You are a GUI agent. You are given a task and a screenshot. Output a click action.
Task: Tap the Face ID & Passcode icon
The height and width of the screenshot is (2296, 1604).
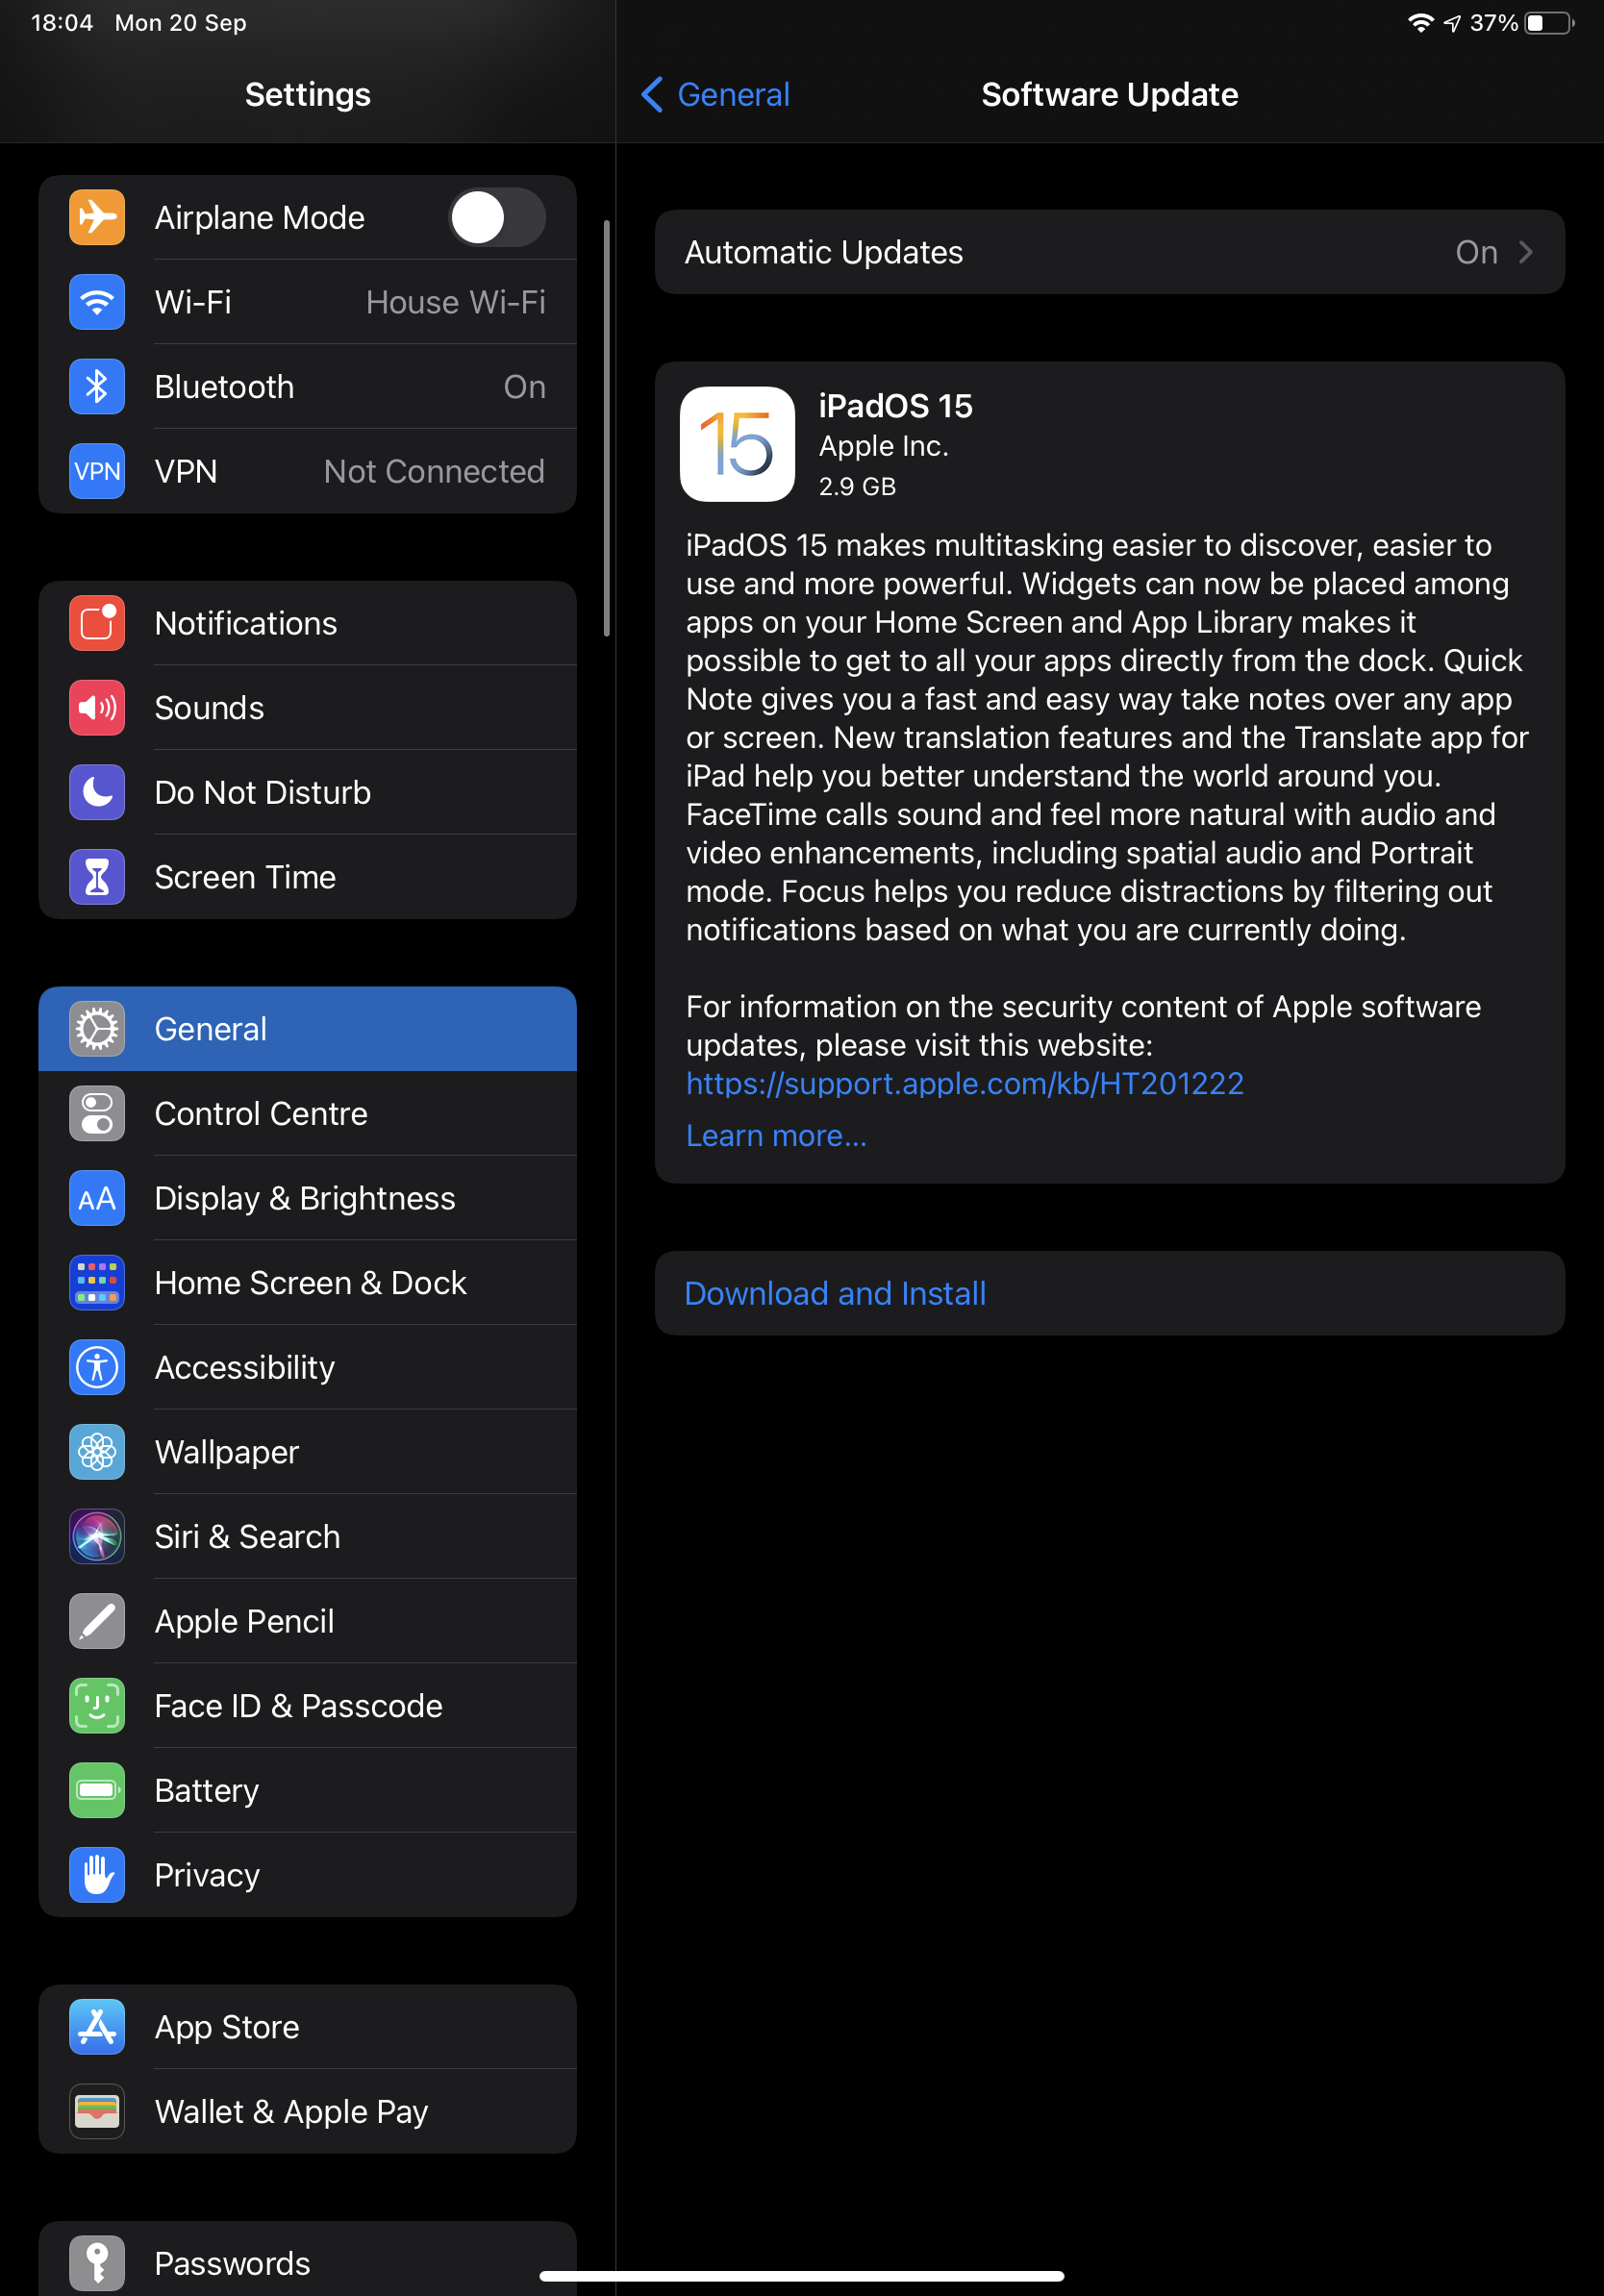(97, 1705)
